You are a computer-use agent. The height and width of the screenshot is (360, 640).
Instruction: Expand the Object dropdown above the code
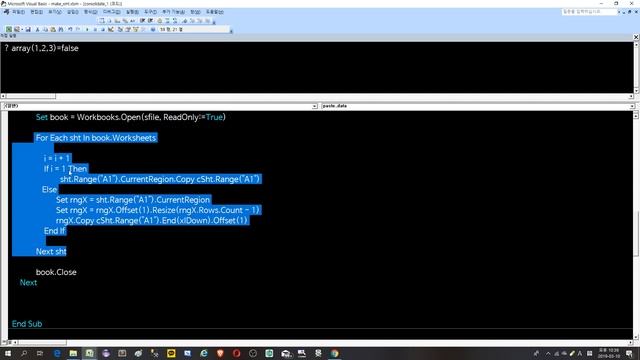[315, 106]
